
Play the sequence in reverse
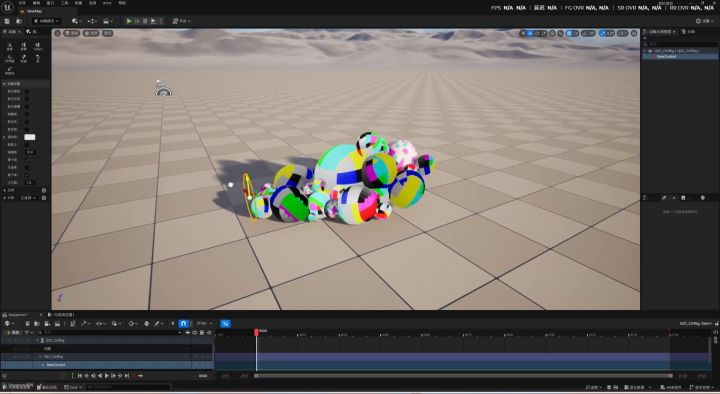click(x=100, y=376)
